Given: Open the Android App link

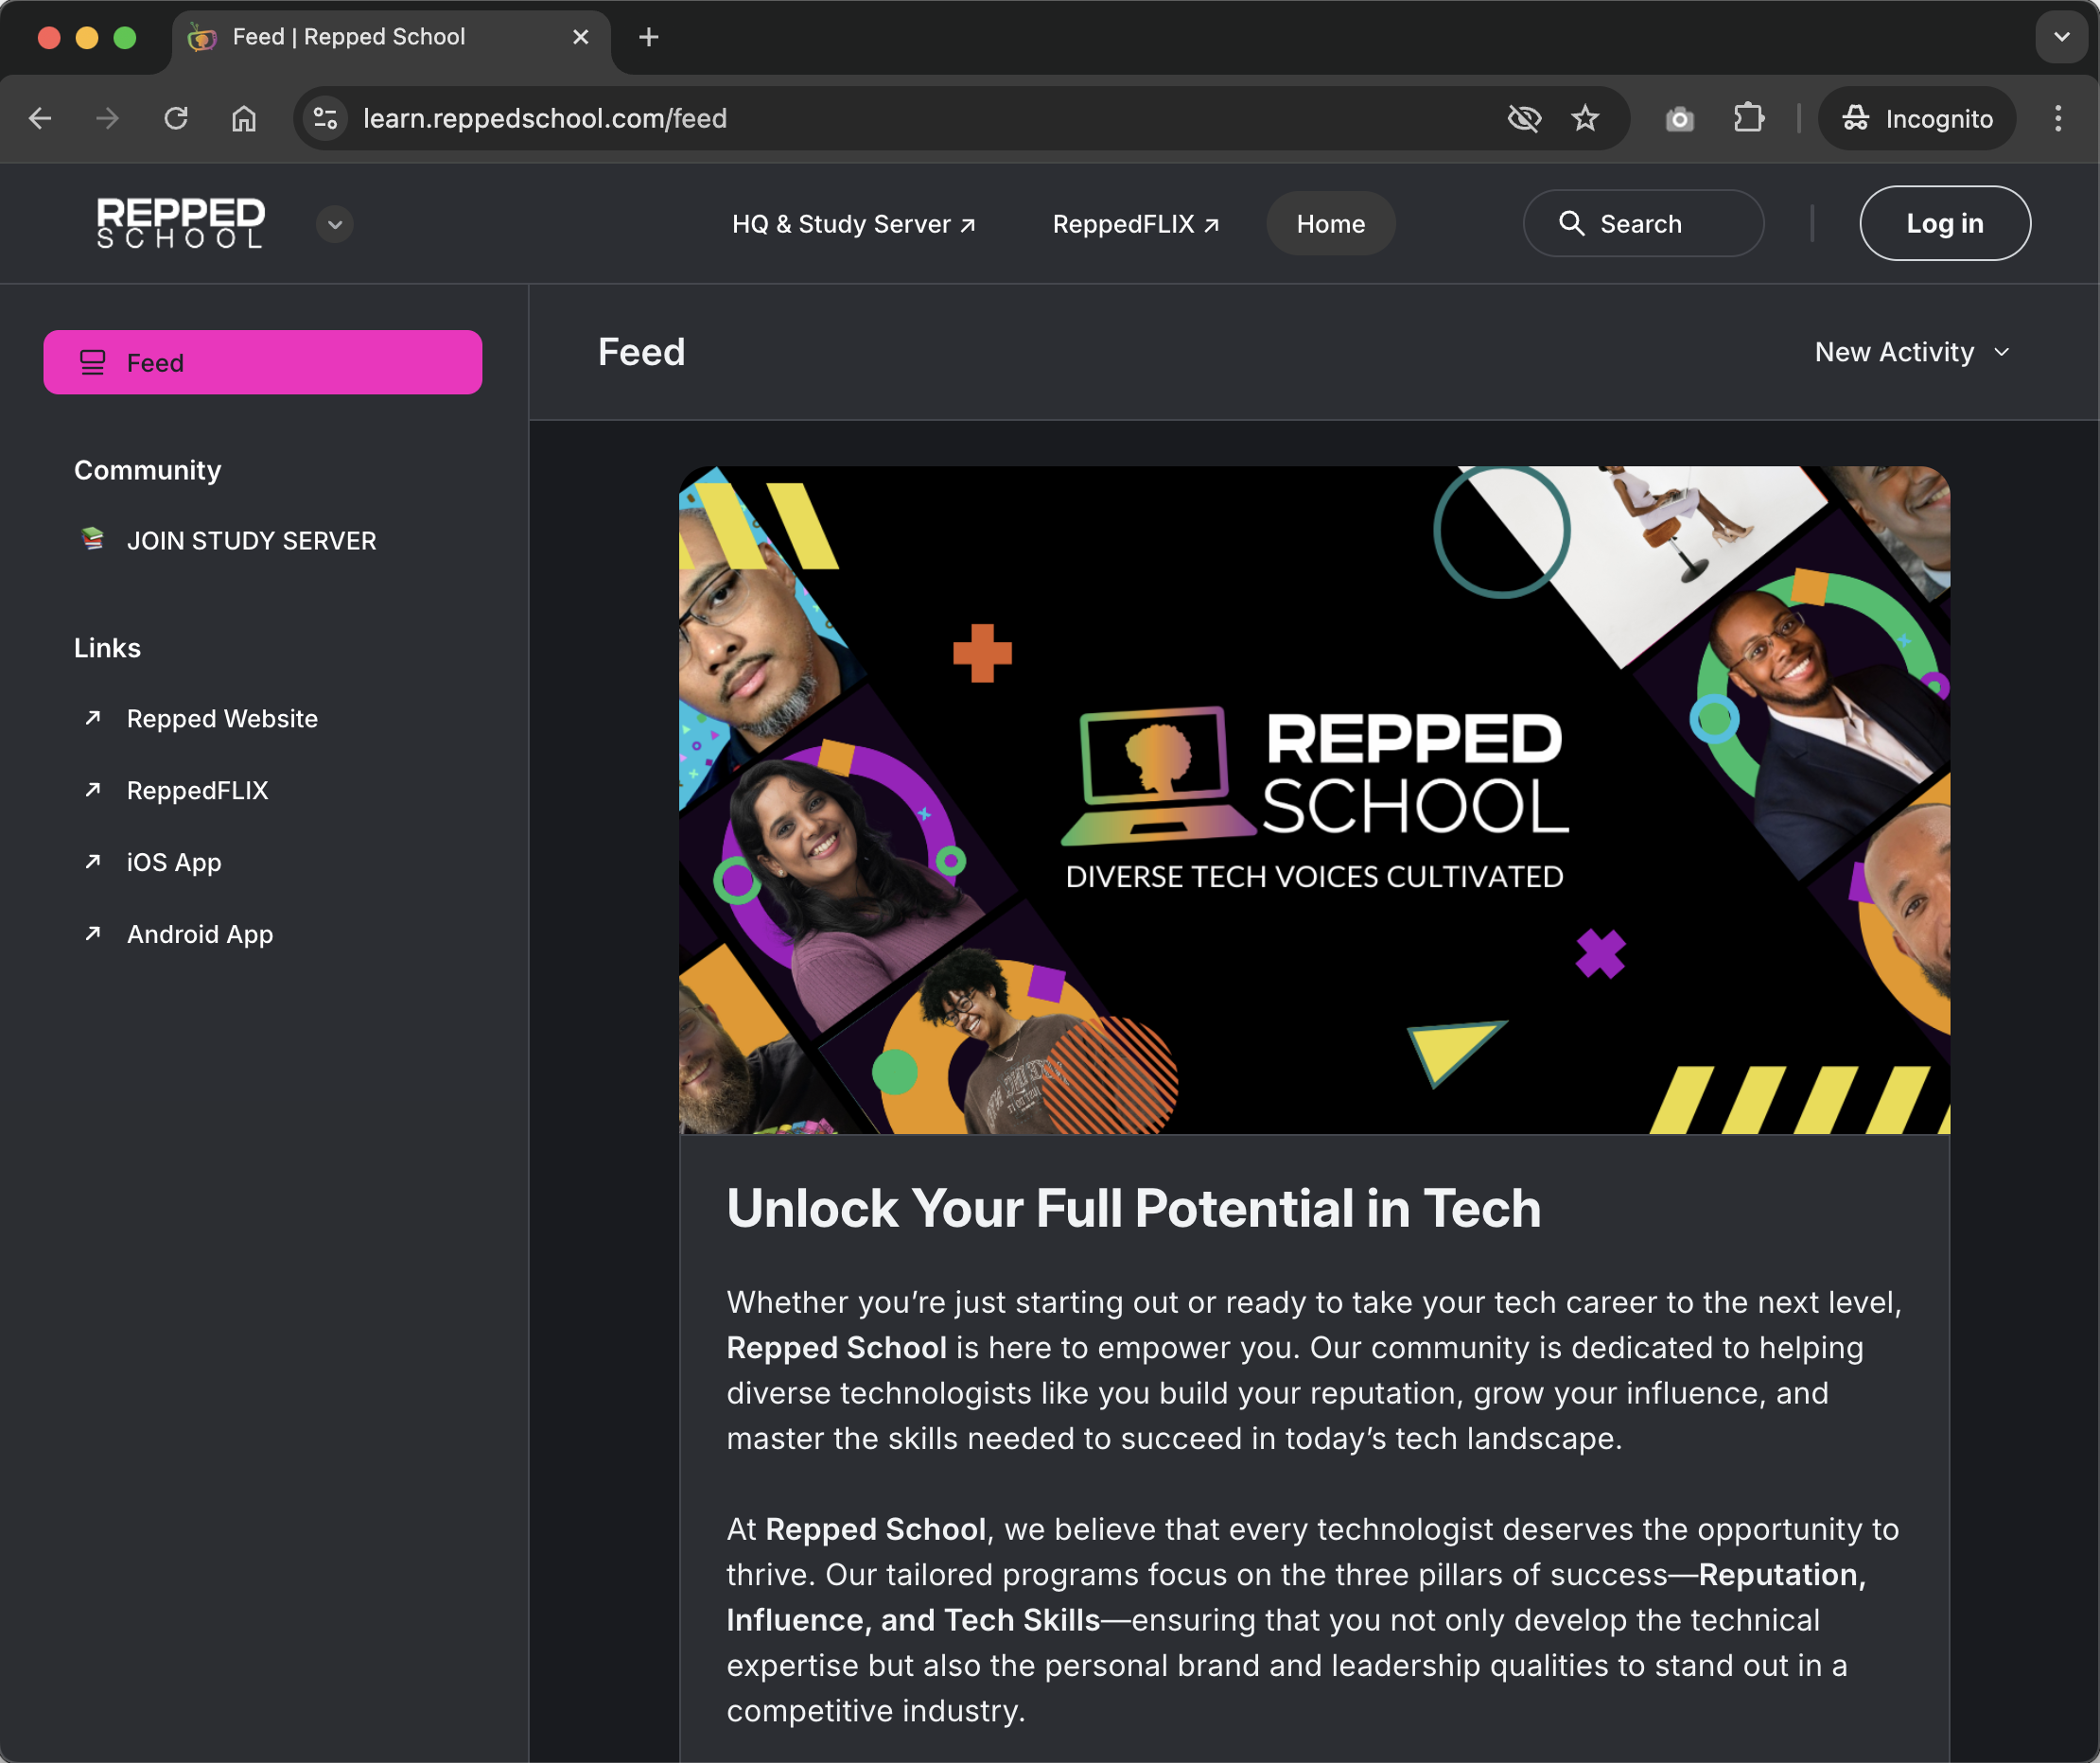Looking at the screenshot, I should tap(200, 934).
